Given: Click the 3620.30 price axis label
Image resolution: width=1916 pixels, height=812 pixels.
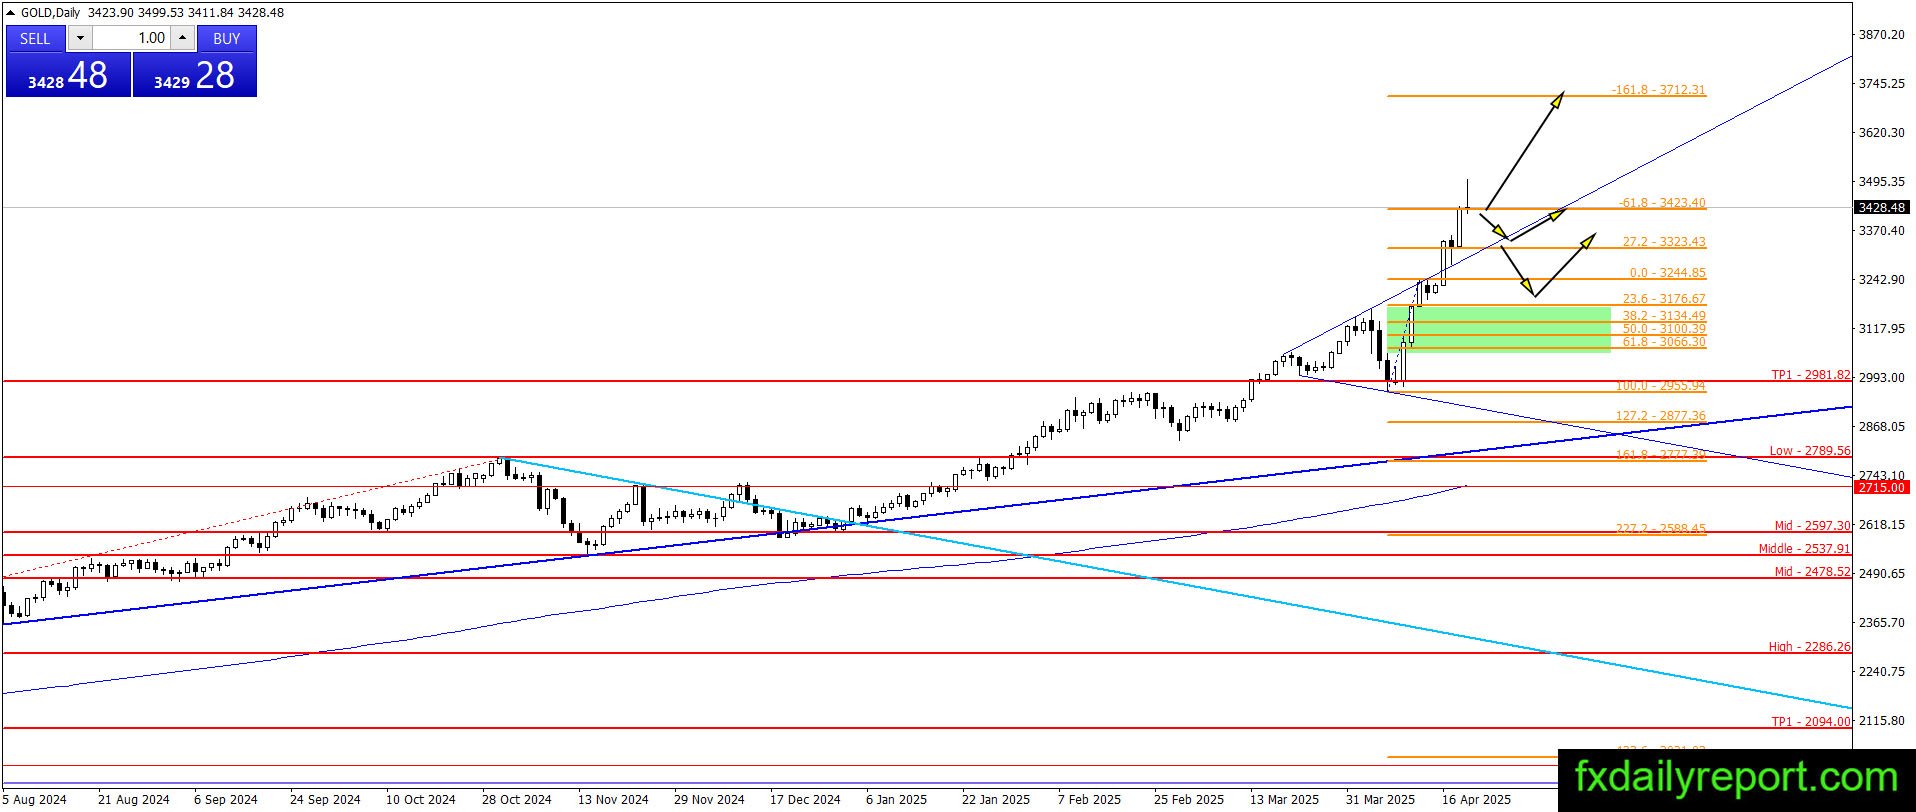Looking at the screenshot, I should [x=1881, y=133].
